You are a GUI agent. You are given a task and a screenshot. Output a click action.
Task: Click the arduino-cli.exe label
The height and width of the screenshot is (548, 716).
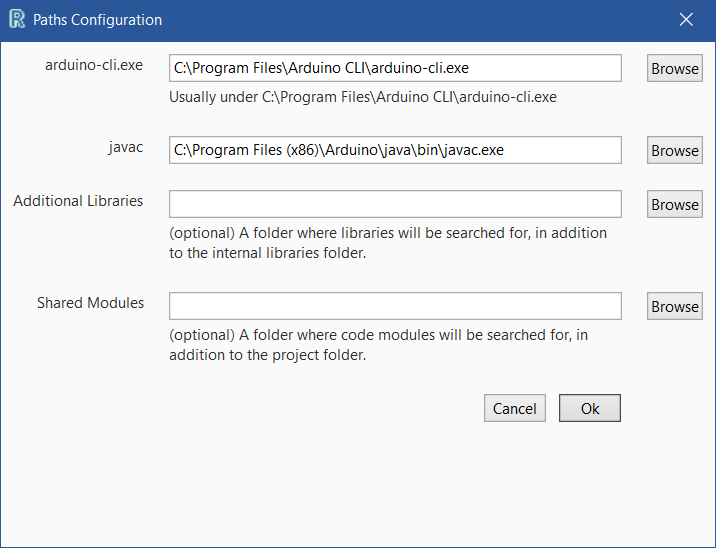(x=94, y=65)
